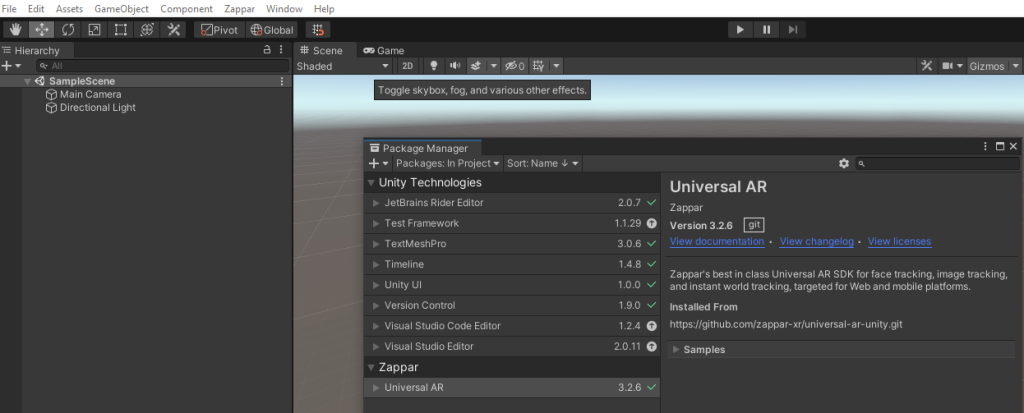Open grid settings dropdown arrow

point(556,66)
